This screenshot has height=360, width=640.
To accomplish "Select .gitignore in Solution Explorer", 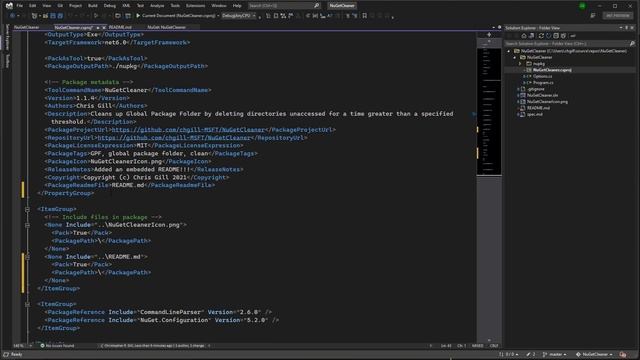I will click(536, 89).
